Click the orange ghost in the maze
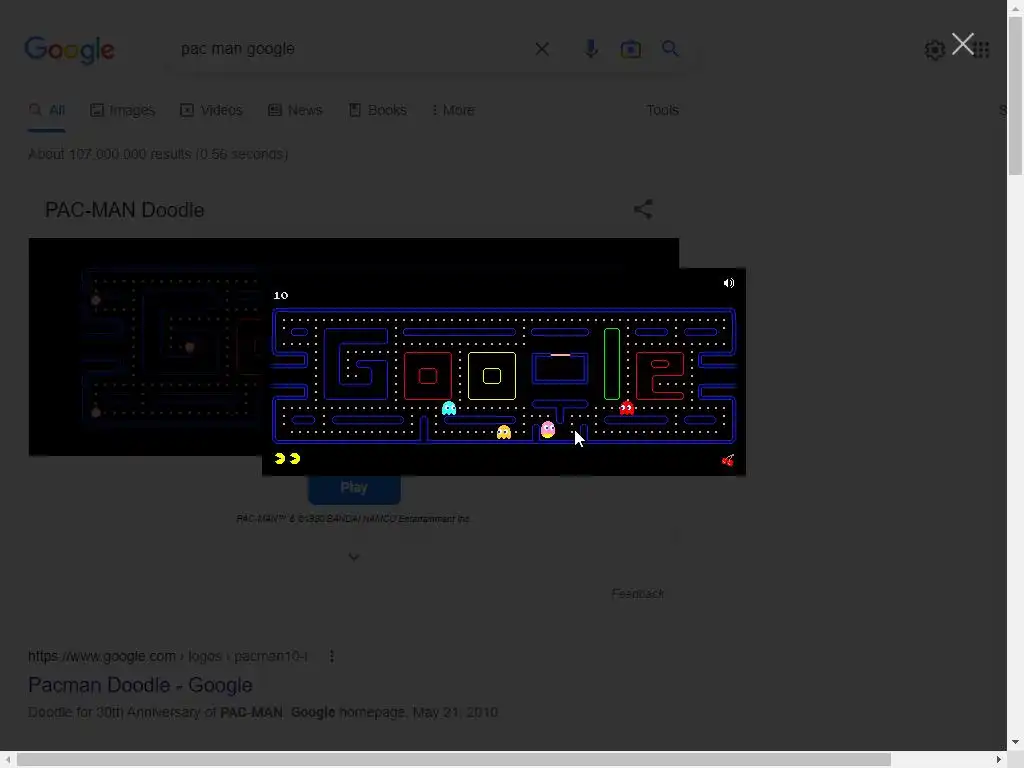 [x=504, y=432]
